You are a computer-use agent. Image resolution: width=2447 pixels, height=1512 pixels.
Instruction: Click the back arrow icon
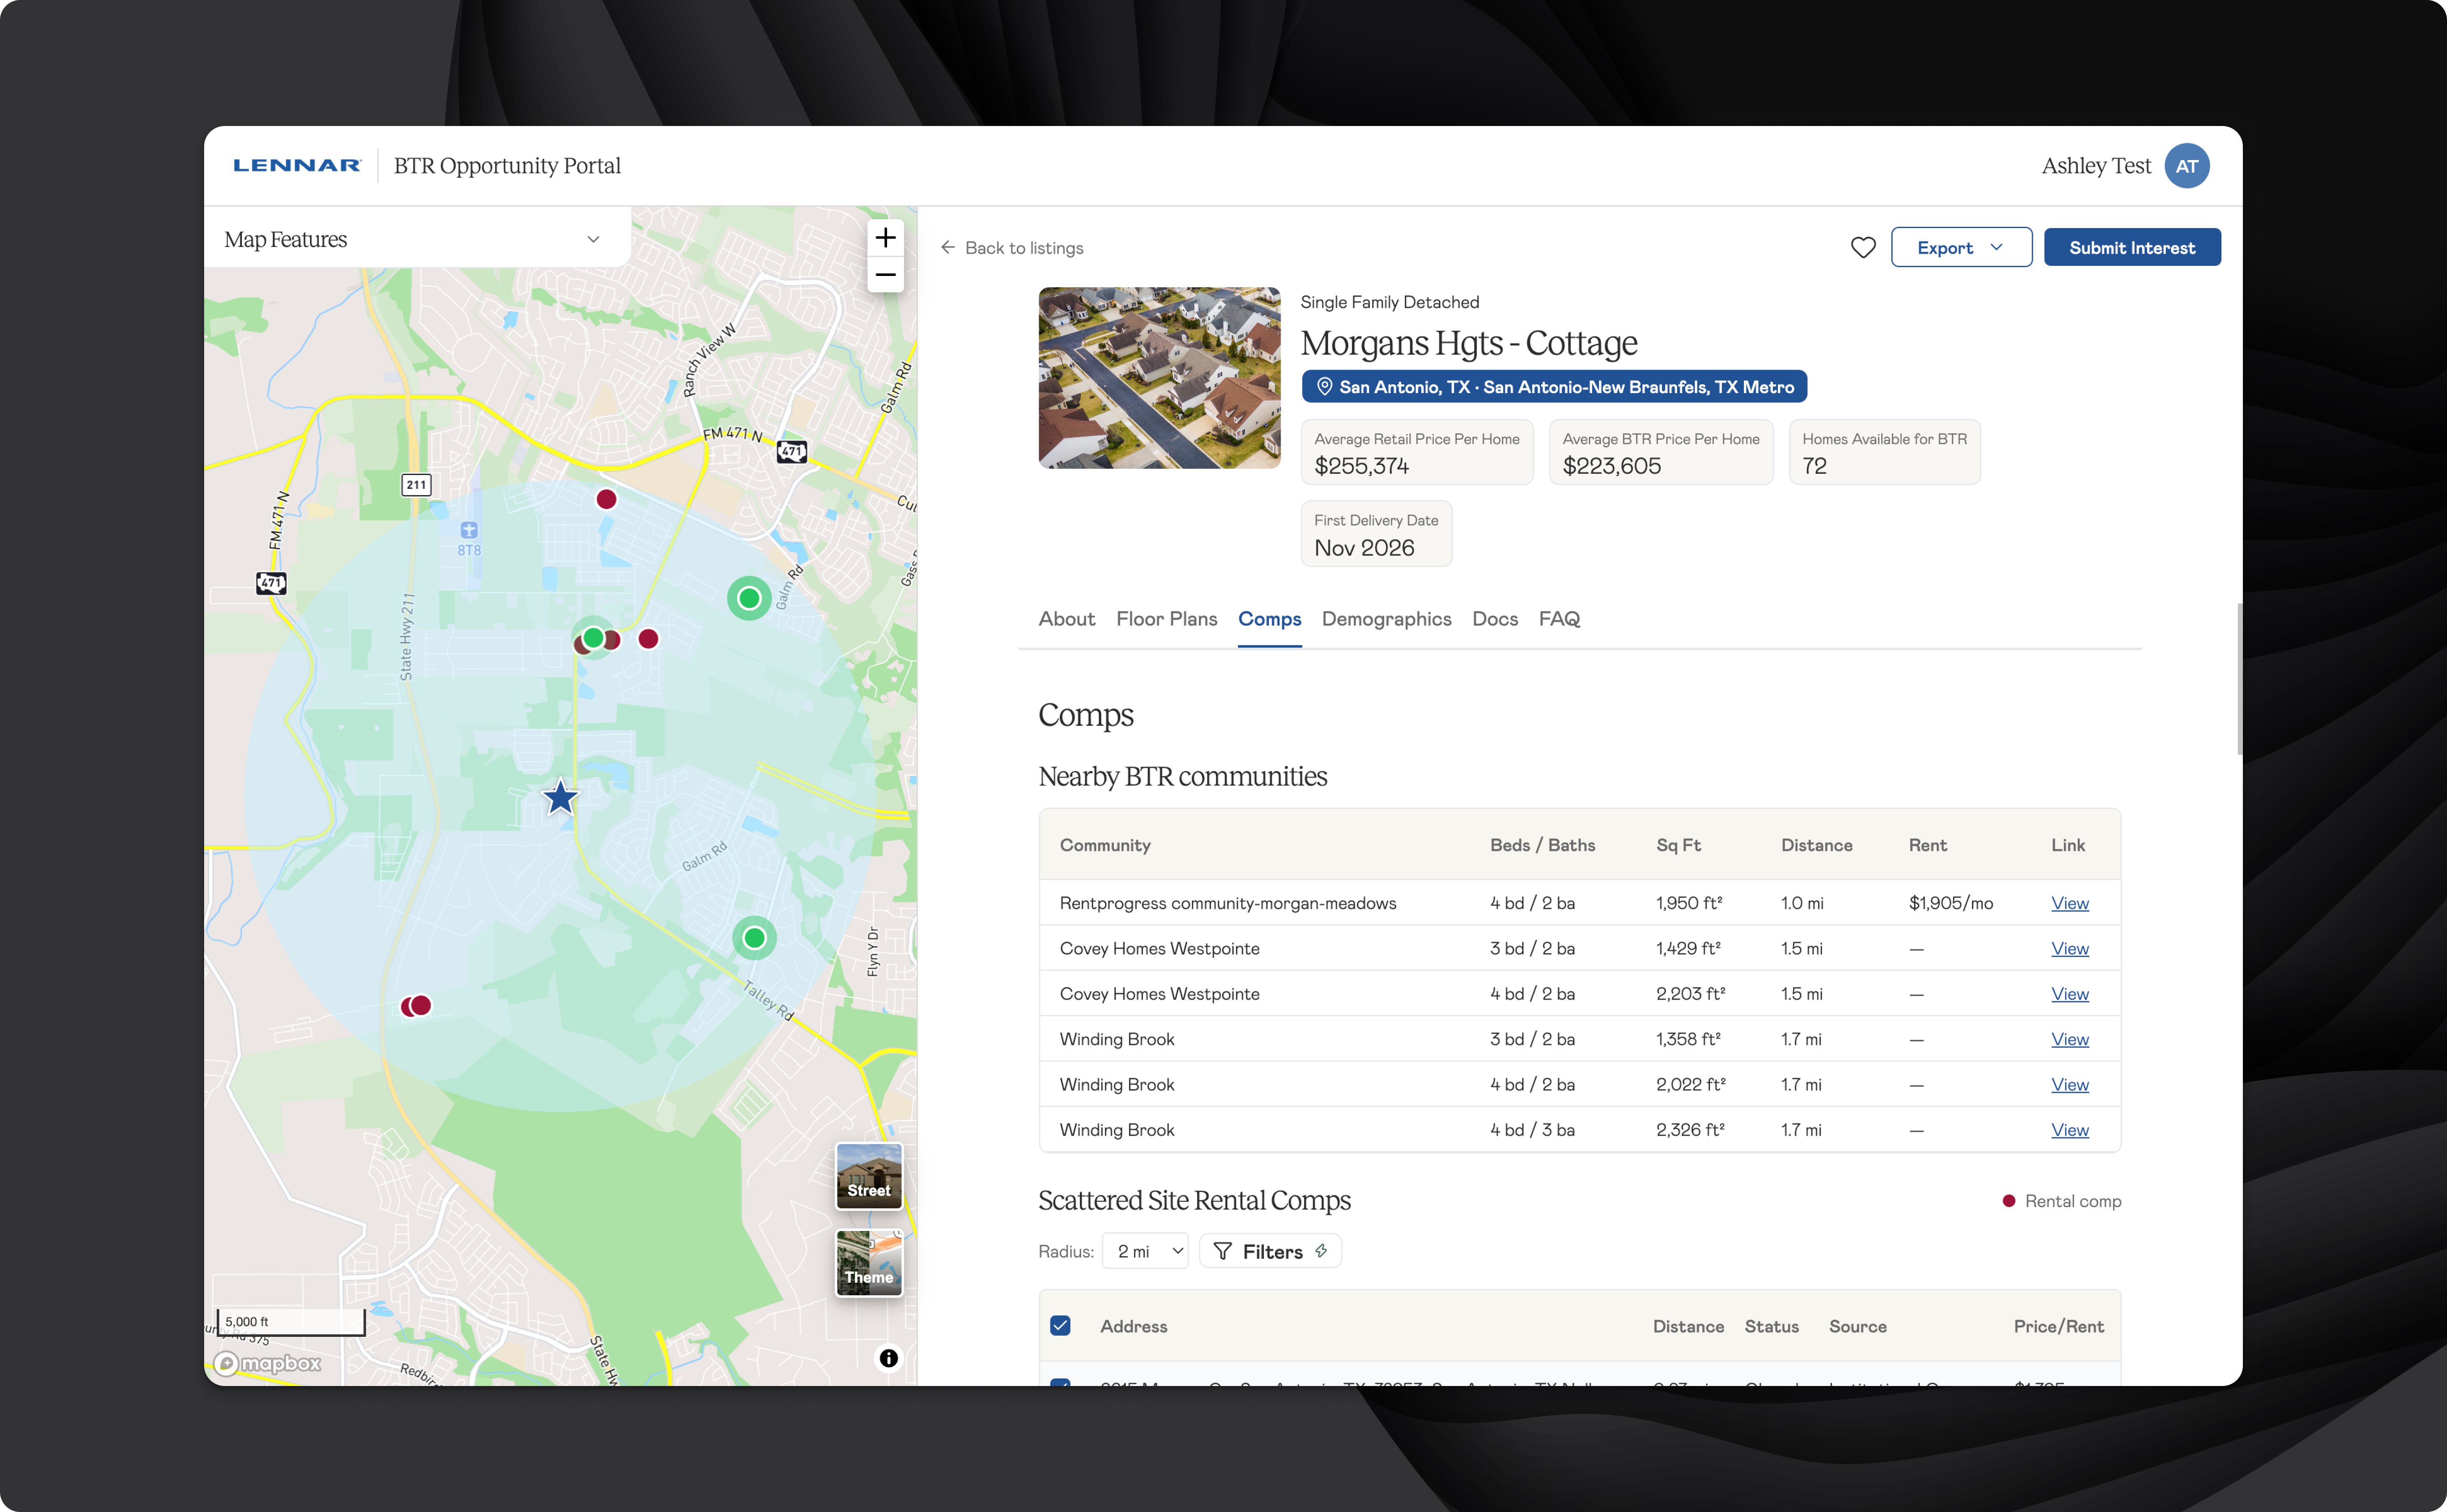(947, 247)
